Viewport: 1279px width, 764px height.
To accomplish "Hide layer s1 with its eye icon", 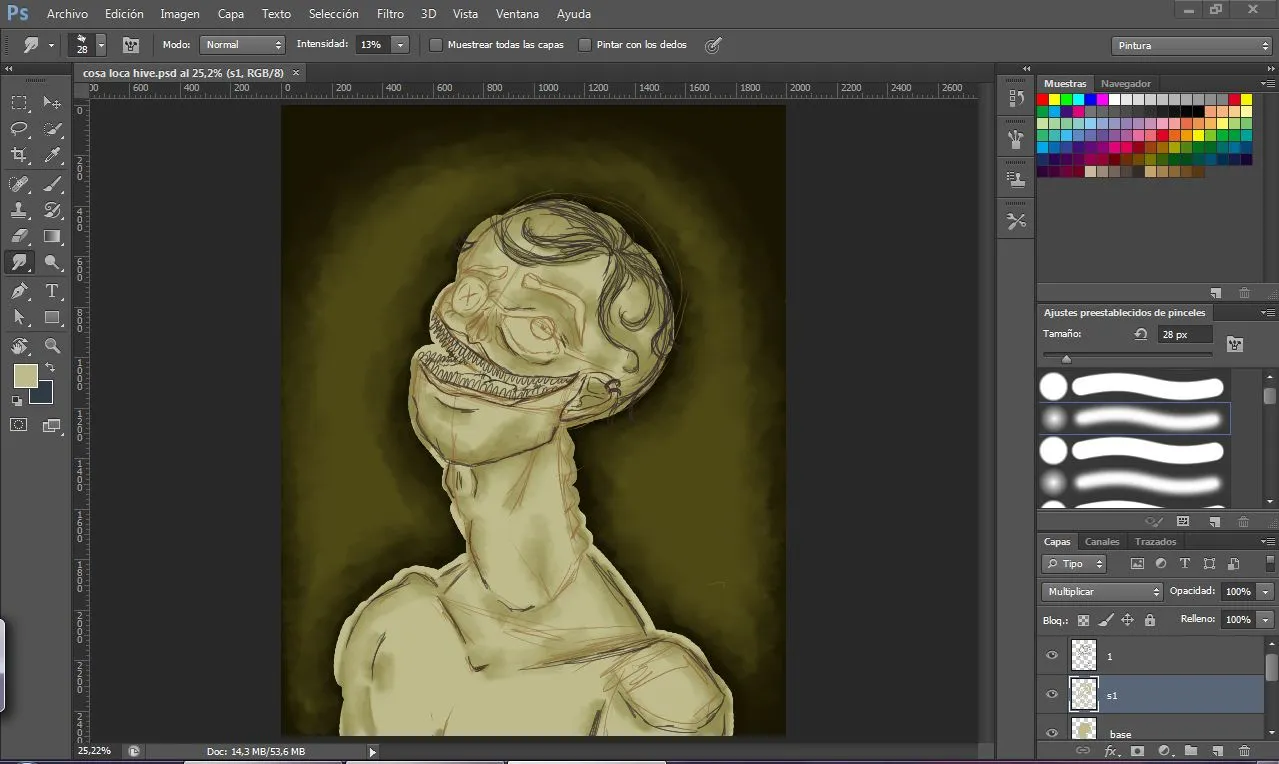I will click(1051, 694).
